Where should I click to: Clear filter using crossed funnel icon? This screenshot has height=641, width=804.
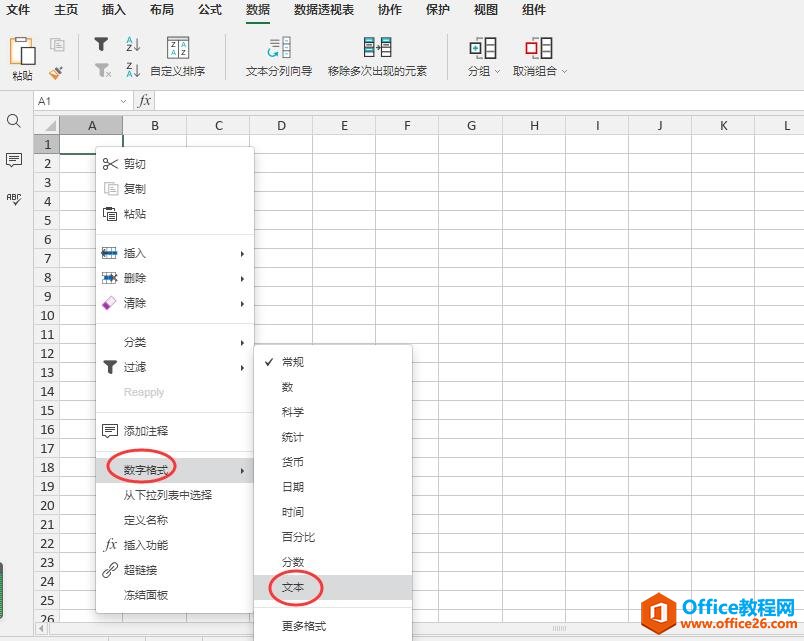point(103,70)
